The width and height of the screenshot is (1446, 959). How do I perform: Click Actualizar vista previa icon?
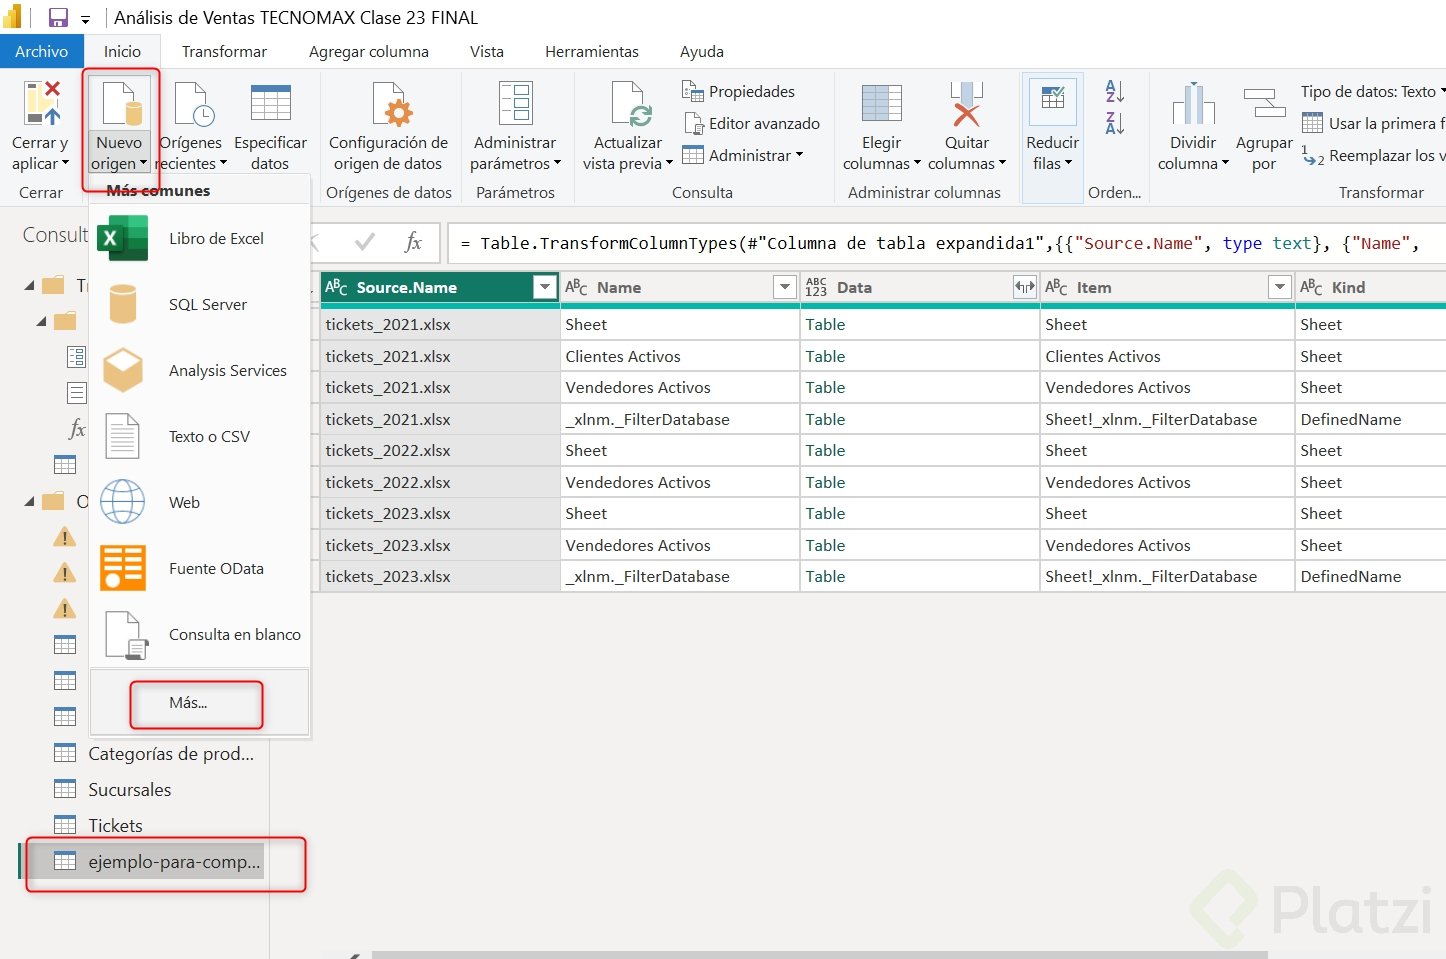[628, 105]
